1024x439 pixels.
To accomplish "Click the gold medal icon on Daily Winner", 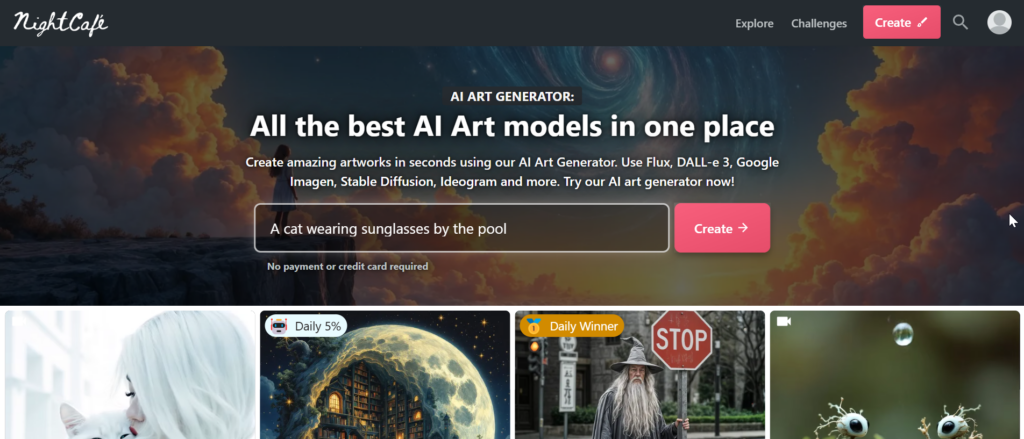I will 534,325.
